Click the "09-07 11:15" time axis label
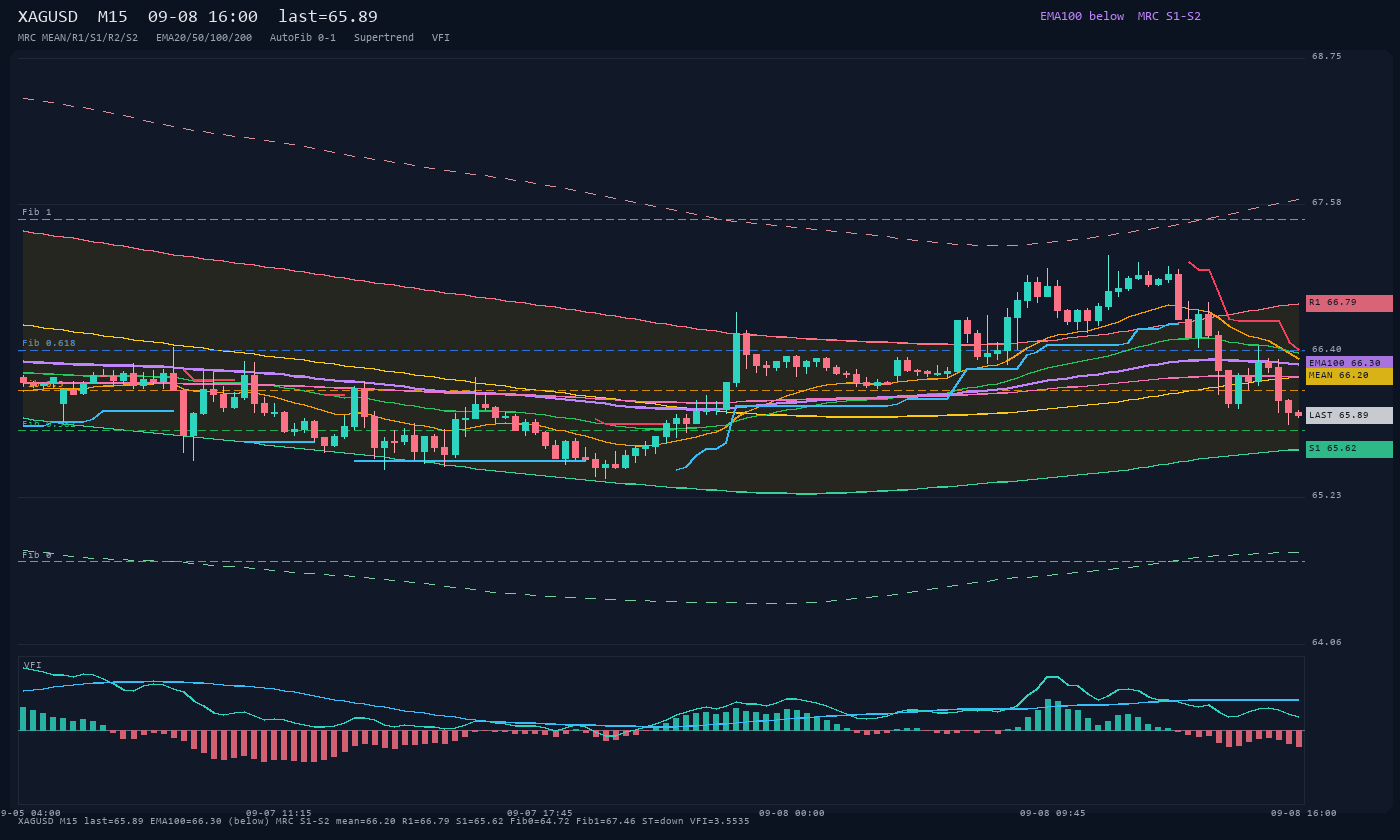The width and height of the screenshot is (1400, 840). tap(278, 813)
